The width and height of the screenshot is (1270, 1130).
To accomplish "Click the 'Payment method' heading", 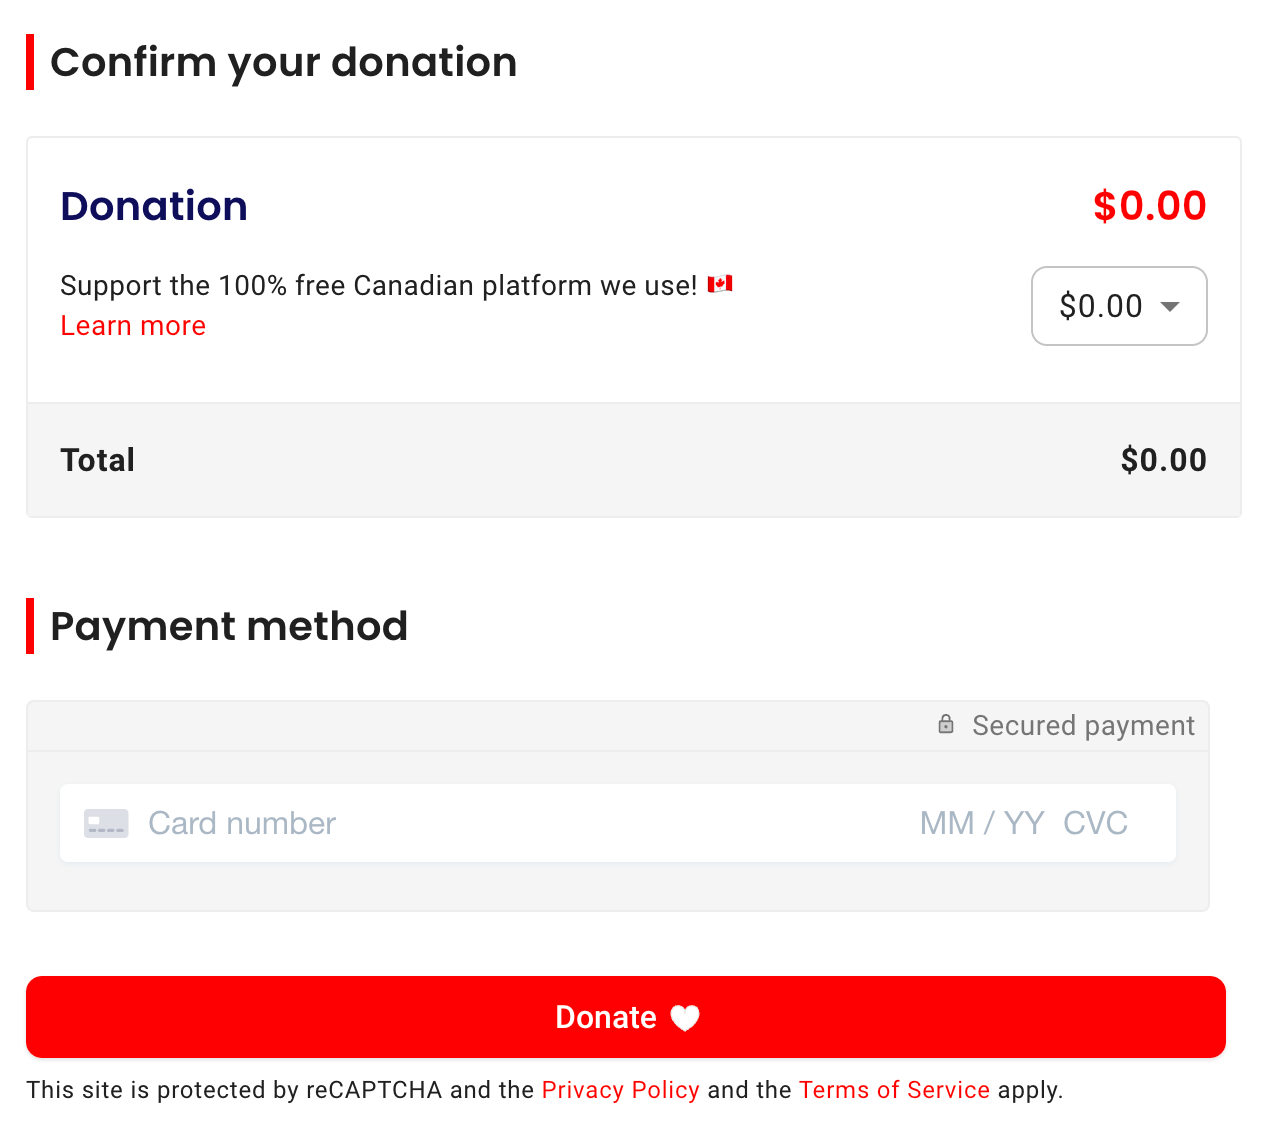I will (x=229, y=626).
